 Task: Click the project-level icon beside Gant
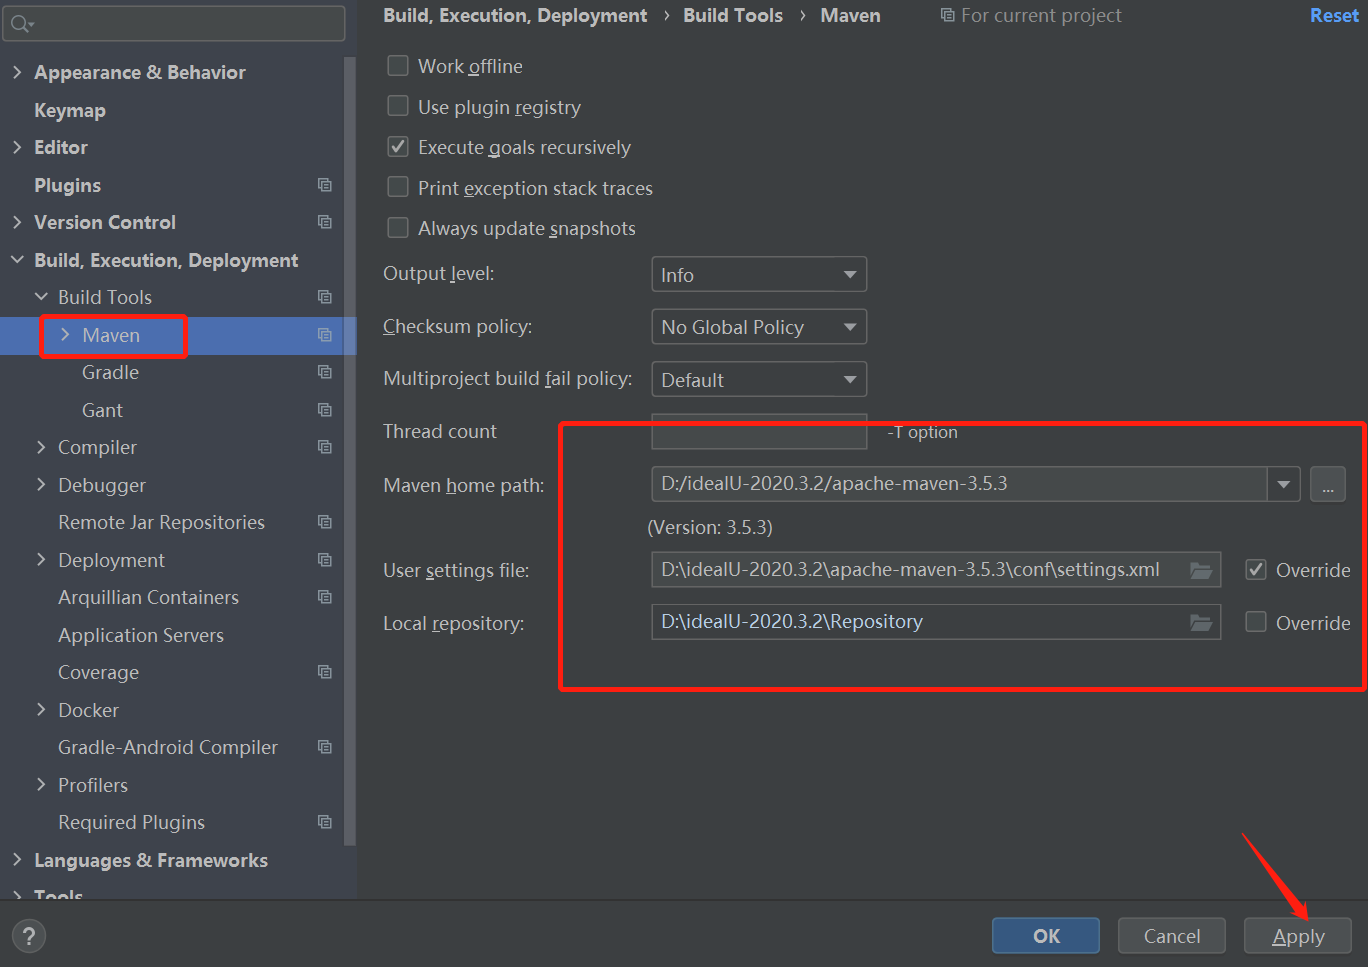click(x=325, y=410)
